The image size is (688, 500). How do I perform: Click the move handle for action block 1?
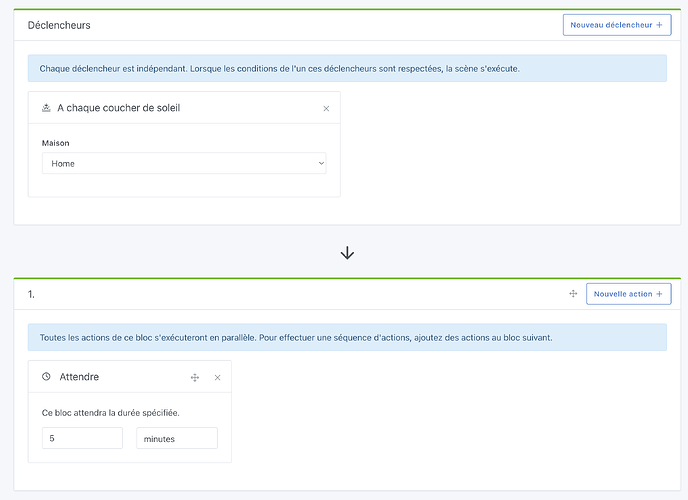click(x=573, y=294)
